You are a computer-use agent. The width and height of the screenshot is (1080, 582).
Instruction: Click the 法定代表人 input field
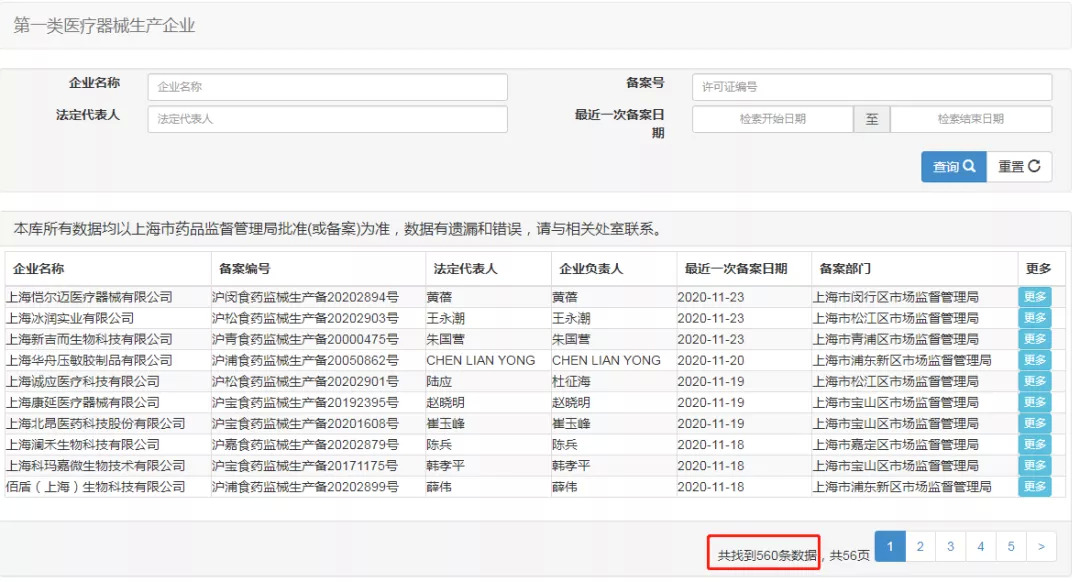point(327,119)
